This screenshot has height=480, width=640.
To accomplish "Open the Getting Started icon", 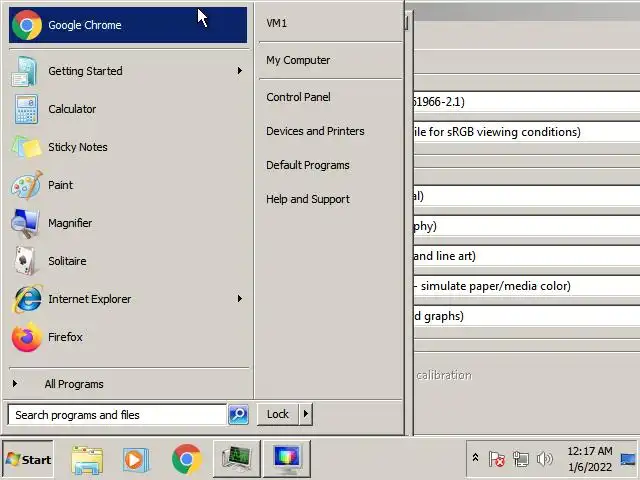I will click(24, 71).
